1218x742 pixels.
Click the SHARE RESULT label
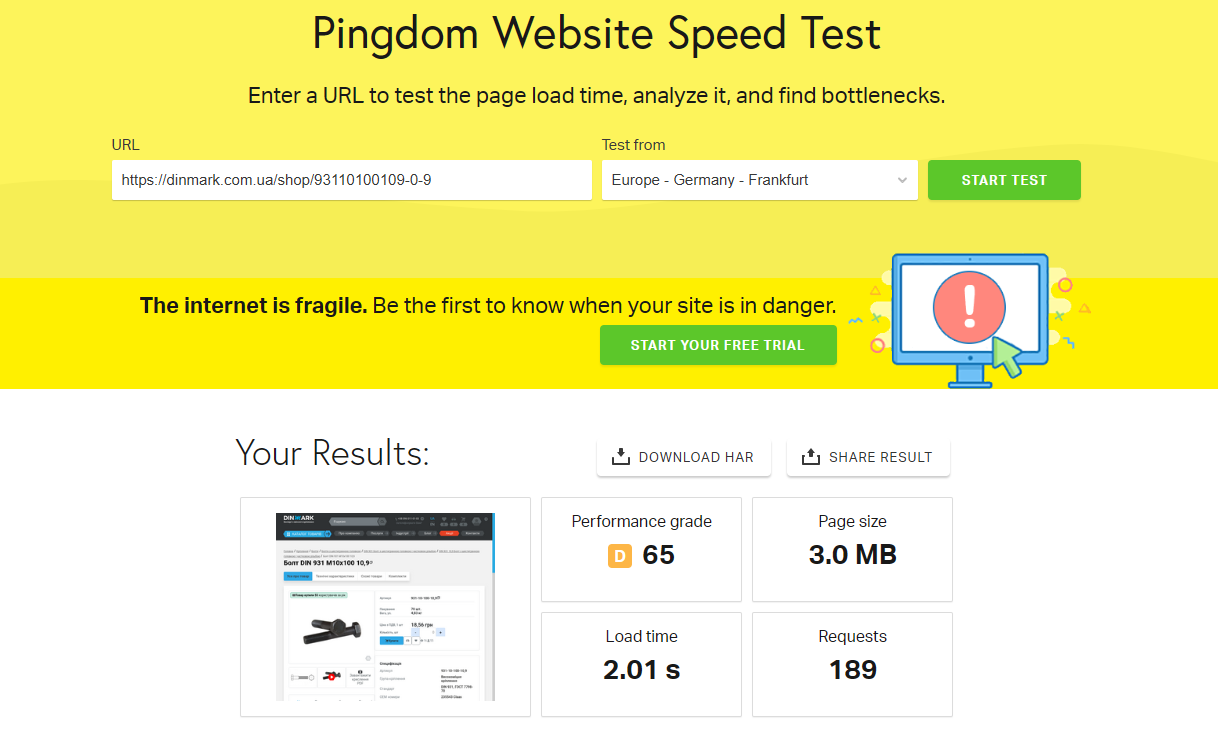[x=880, y=457]
